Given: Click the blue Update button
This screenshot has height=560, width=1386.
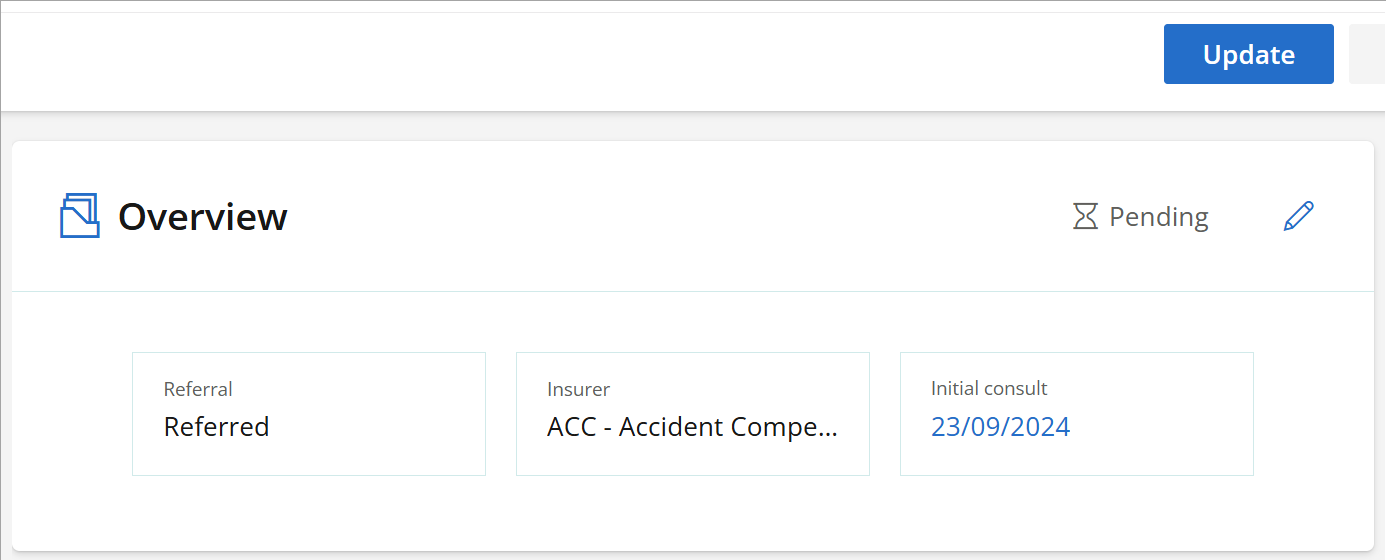Looking at the screenshot, I should (1248, 54).
